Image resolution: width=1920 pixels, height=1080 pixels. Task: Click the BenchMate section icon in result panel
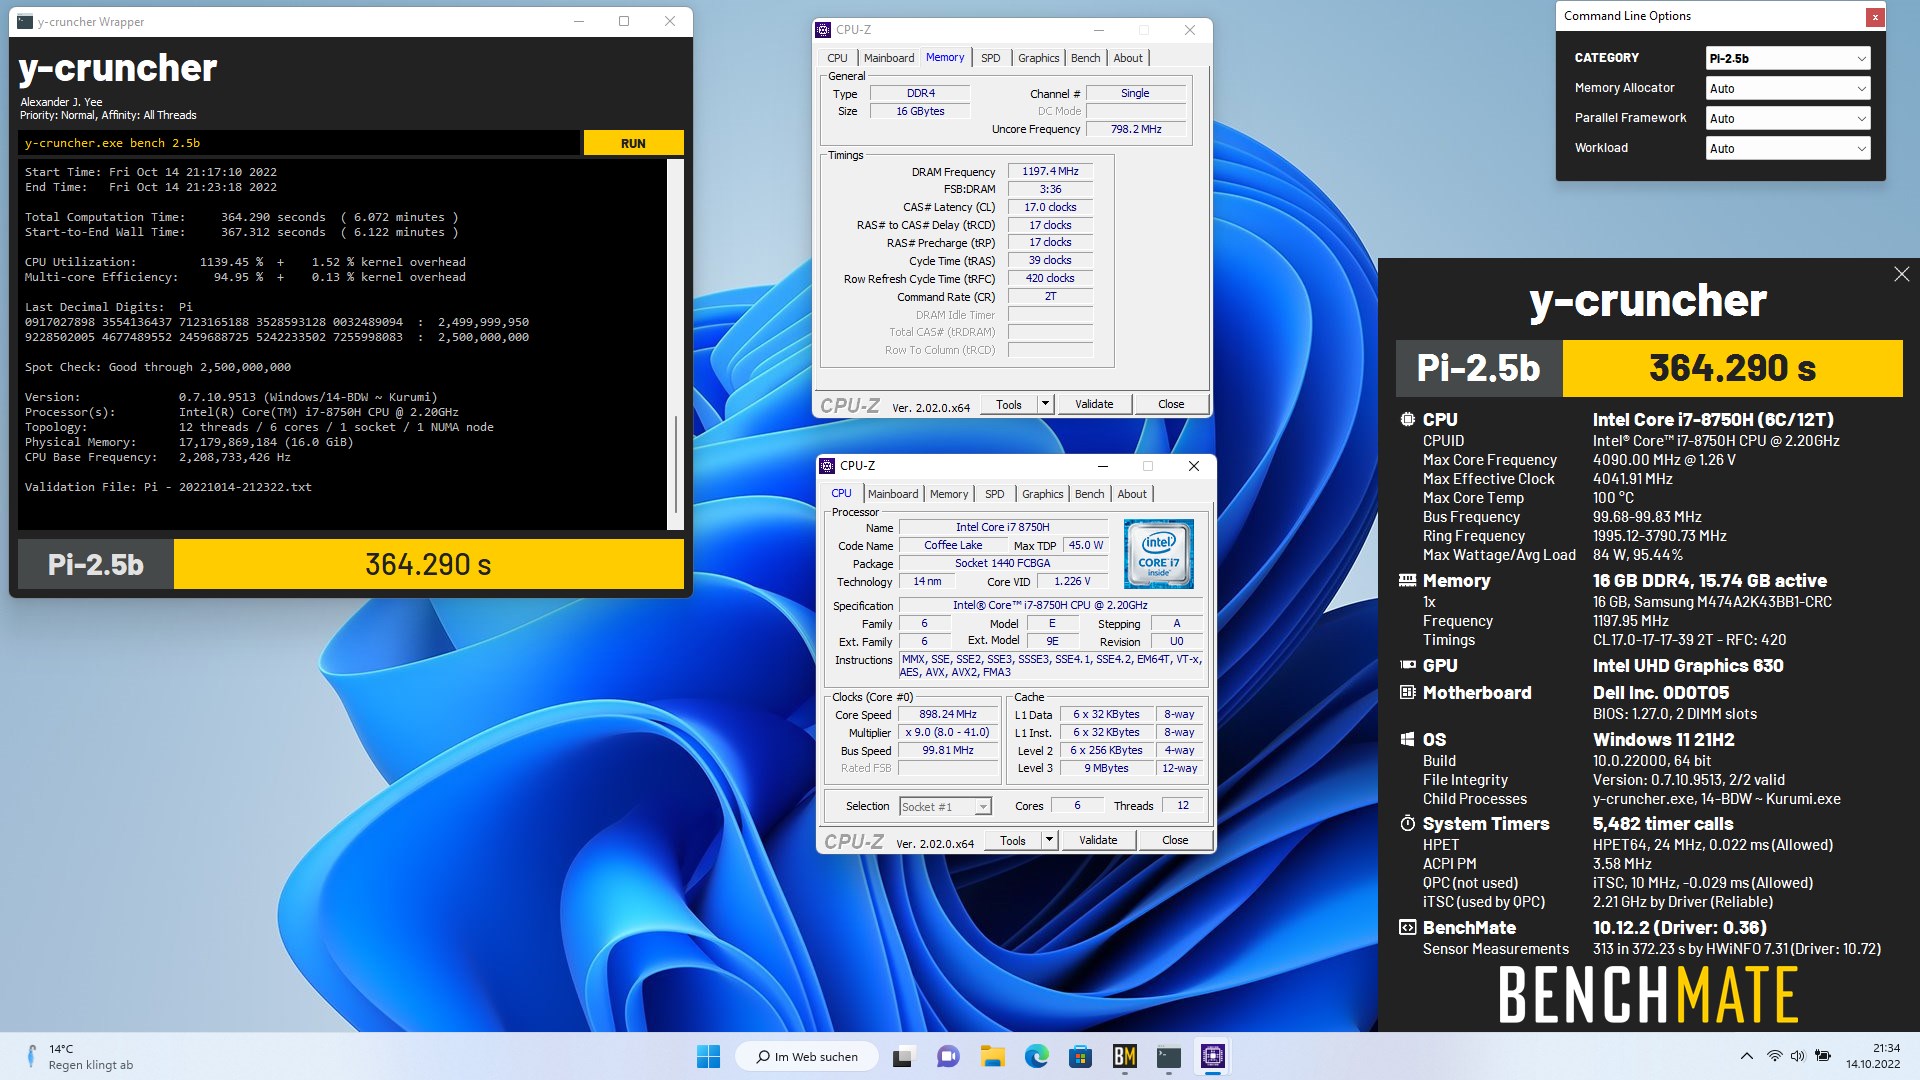[1407, 928]
